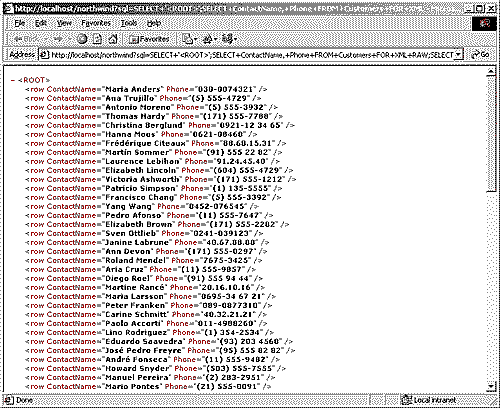Show the Favorites pane toolbar button
Viewport: 500px width, 408px height.
tap(149, 39)
